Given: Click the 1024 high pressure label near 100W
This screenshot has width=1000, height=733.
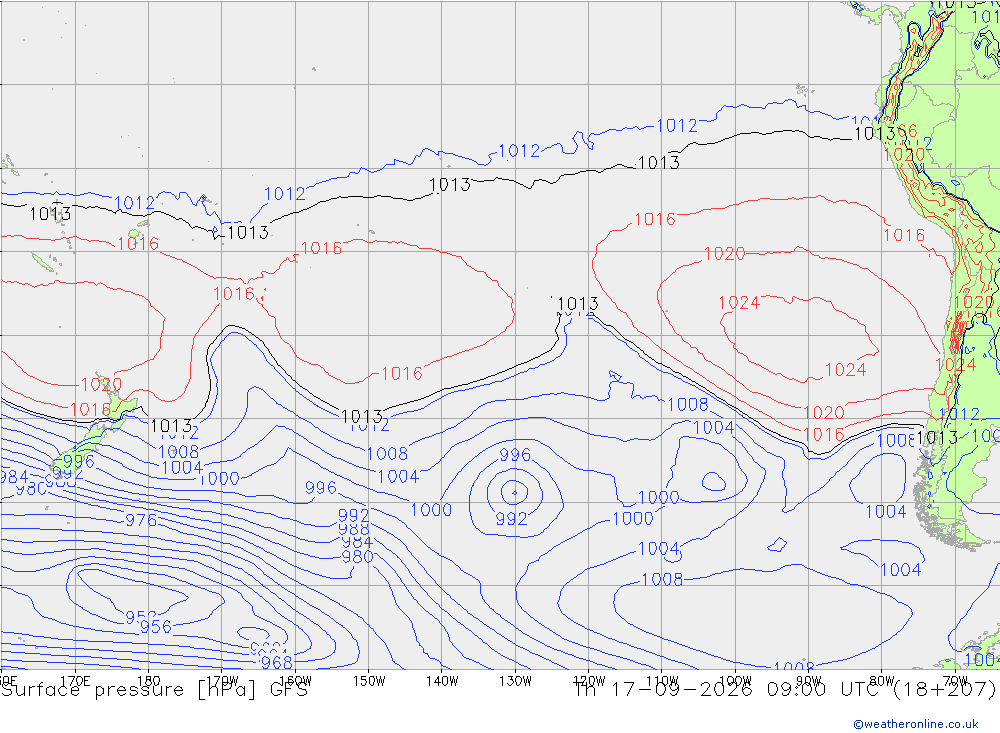Looking at the screenshot, I should coord(739,302).
